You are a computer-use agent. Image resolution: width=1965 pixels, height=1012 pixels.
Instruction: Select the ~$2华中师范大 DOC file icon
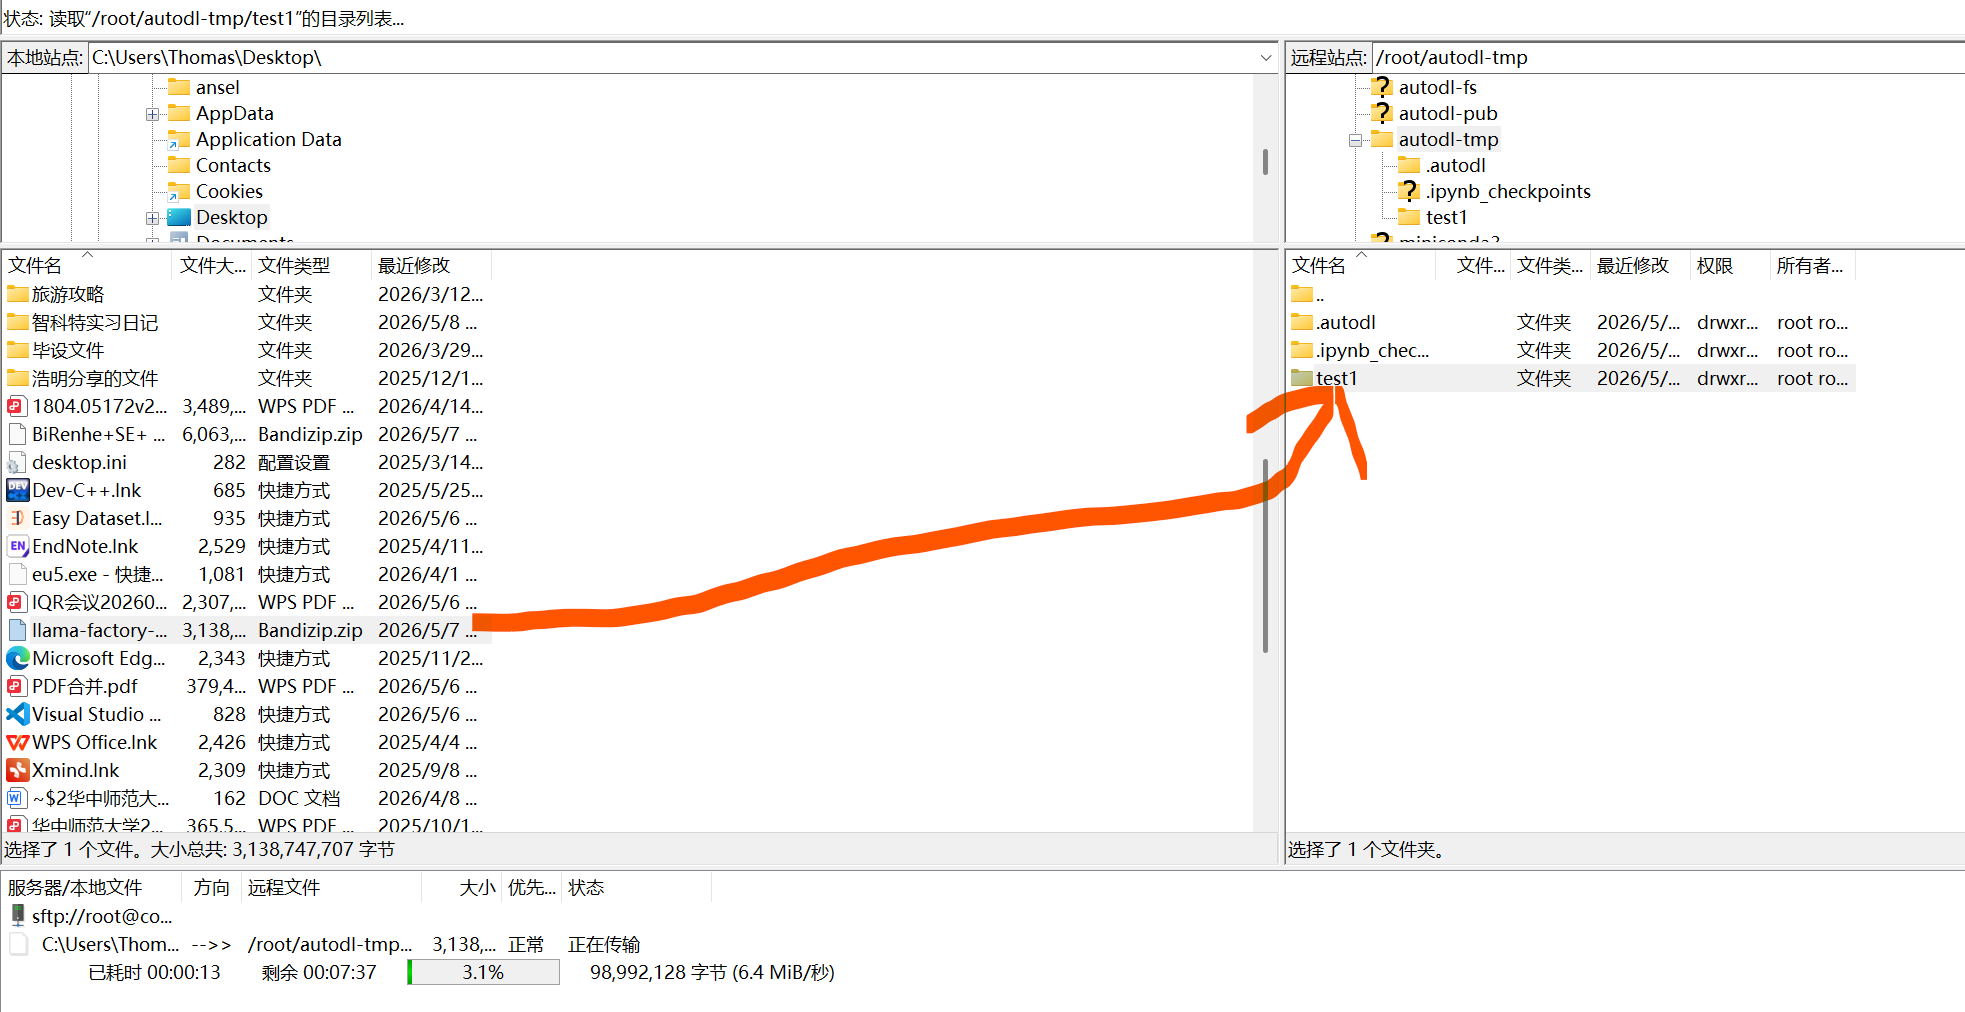[17, 798]
